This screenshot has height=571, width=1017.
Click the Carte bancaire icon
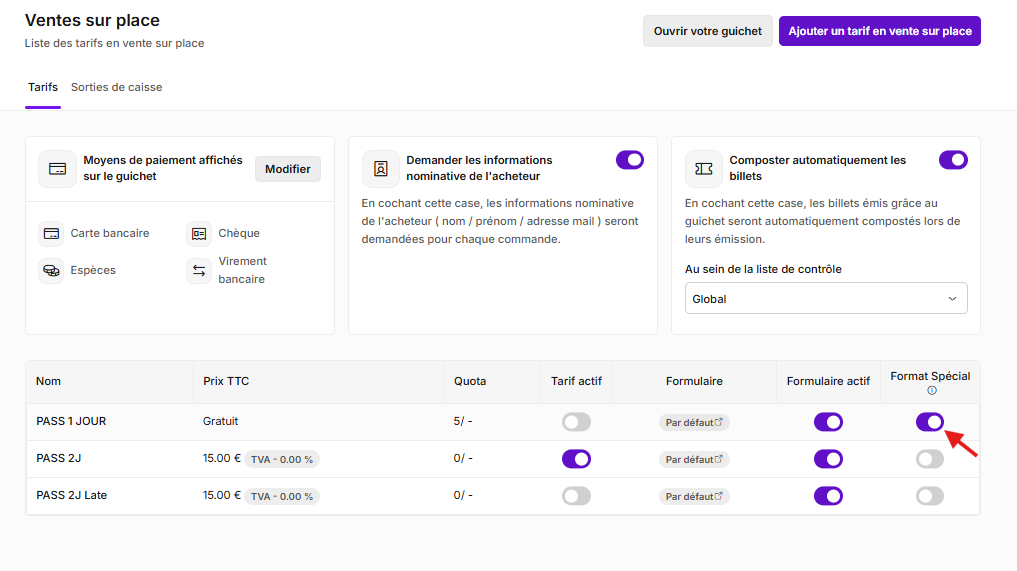[x=51, y=234]
